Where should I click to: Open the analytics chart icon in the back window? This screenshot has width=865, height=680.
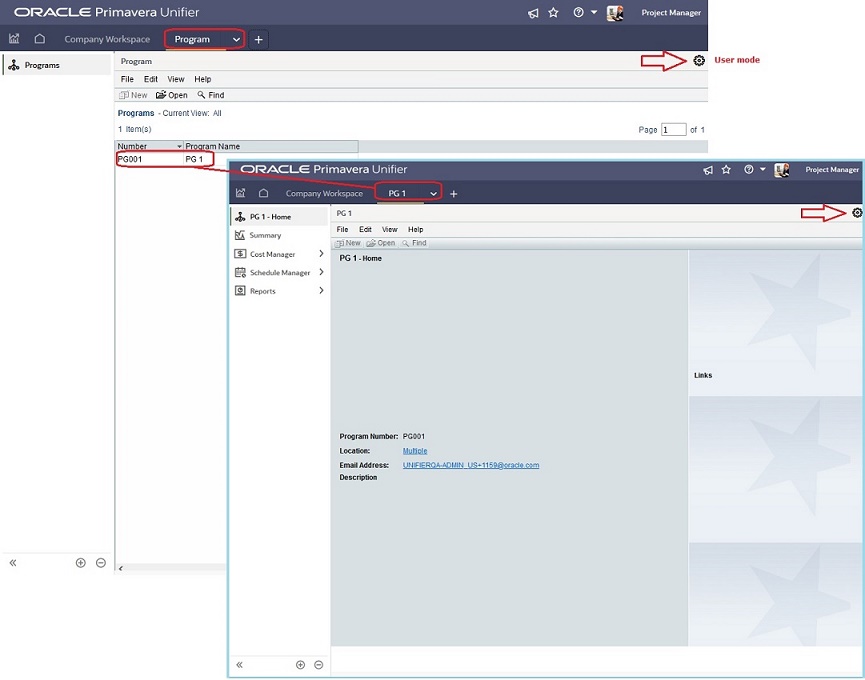pos(14,39)
